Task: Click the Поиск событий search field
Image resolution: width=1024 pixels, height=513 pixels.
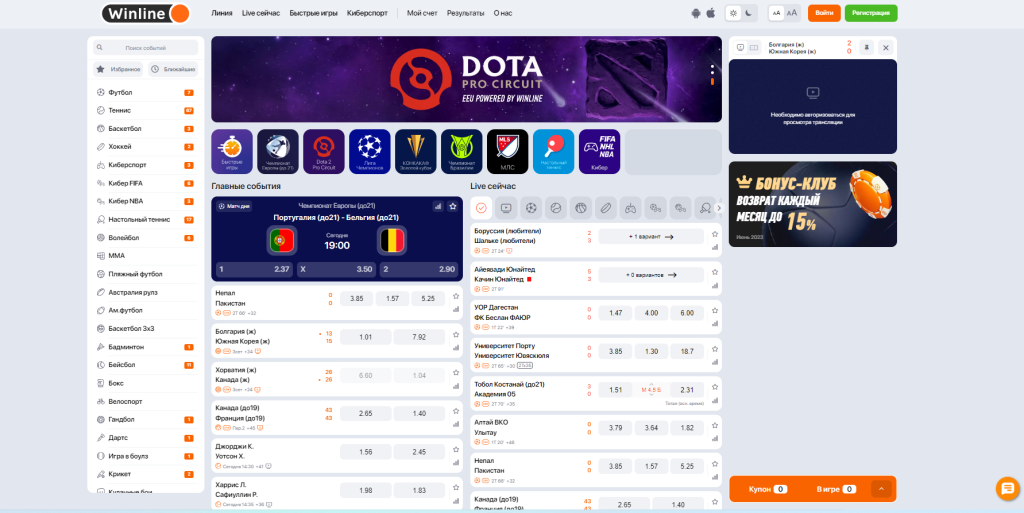Action: click(x=146, y=47)
